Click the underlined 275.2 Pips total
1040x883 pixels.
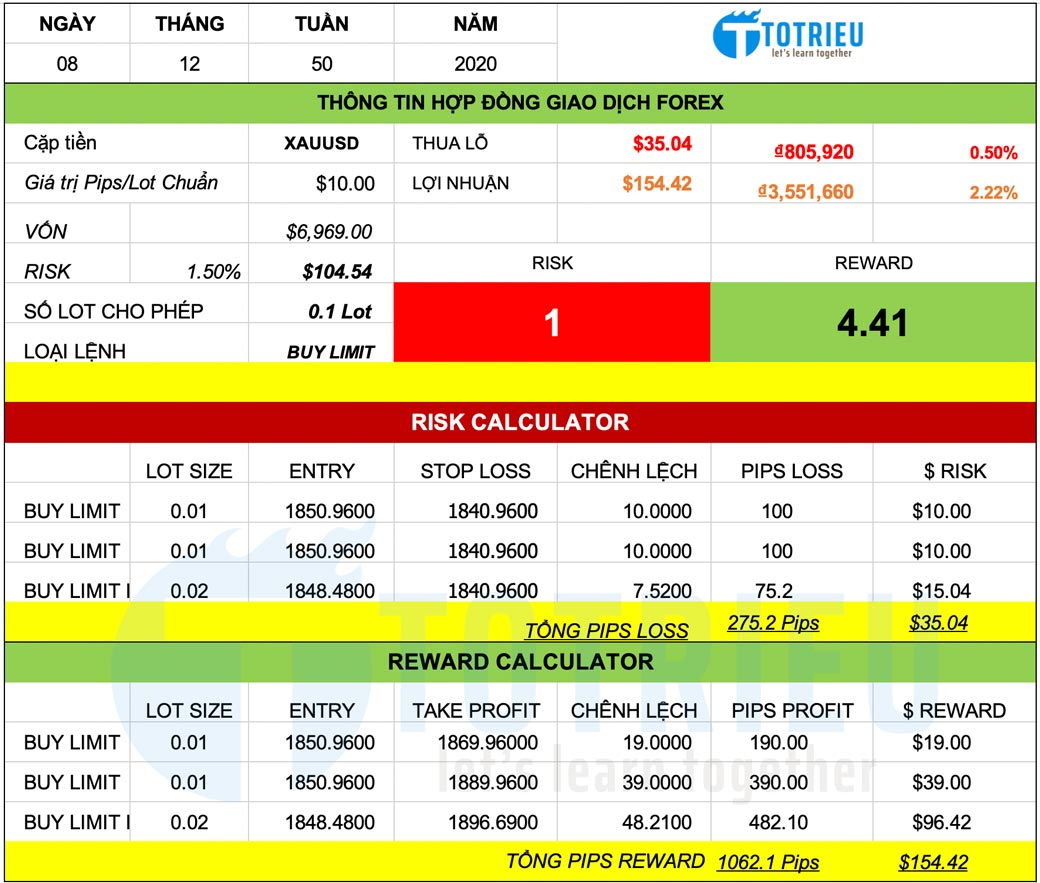773,623
